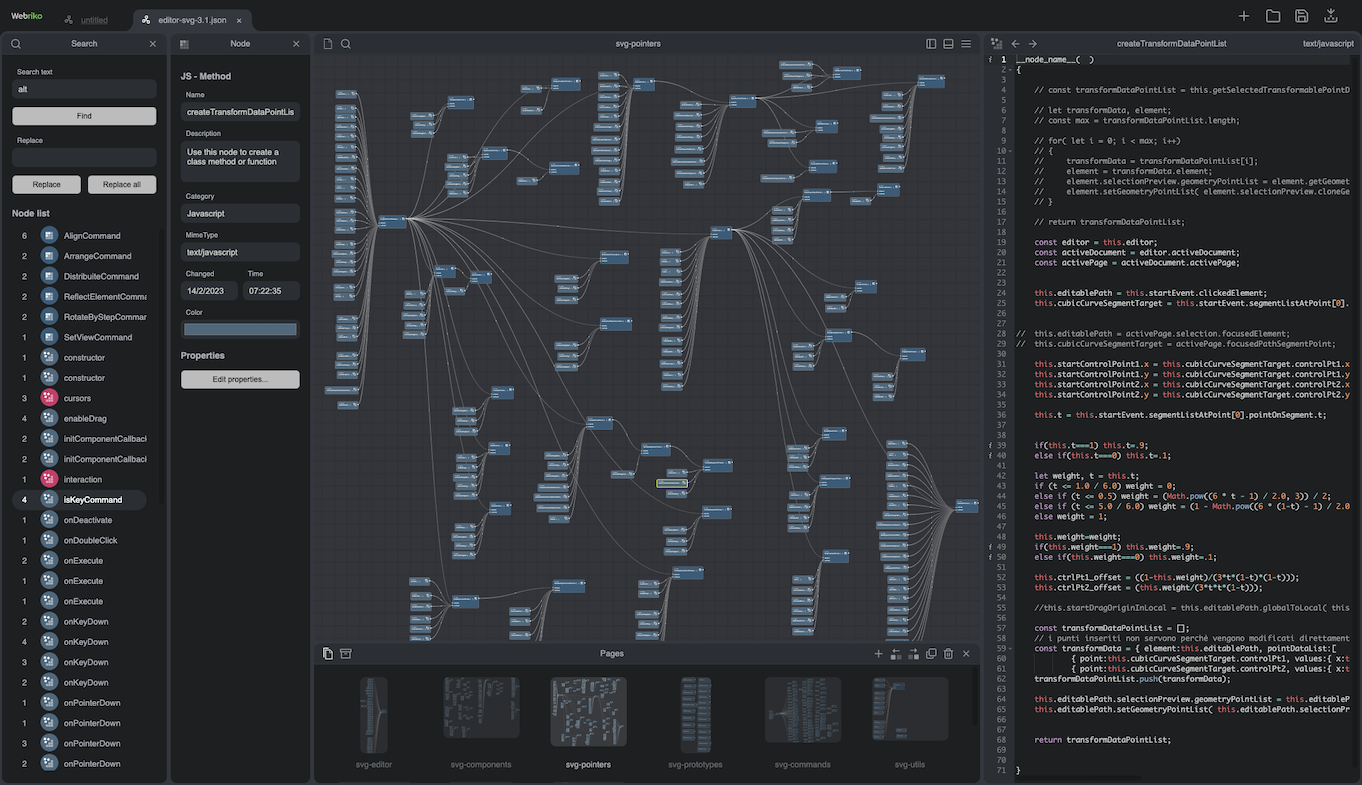Image resolution: width=1362 pixels, height=785 pixels.
Task: Click the duplicate page icon in the Pages panel
Action: click(931, 653)
